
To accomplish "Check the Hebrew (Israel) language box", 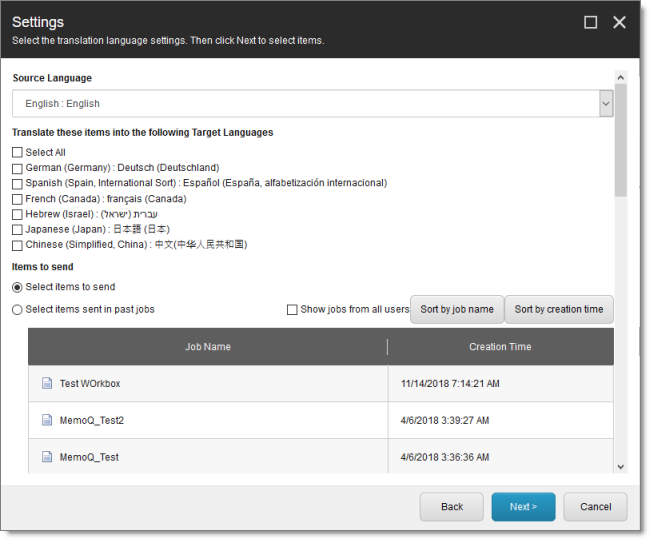I will click(x=17, y=215).
